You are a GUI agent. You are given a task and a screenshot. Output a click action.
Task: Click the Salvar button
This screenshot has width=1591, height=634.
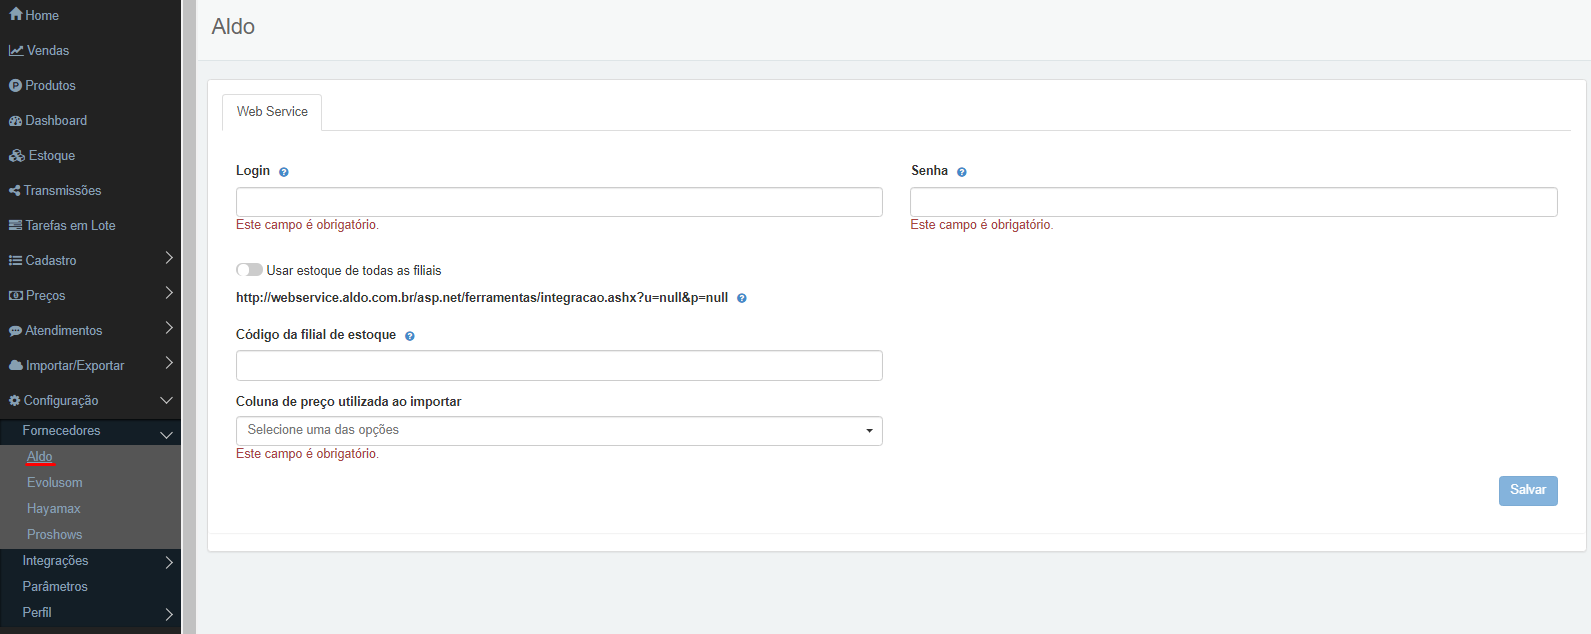(x=1528, y=490)
